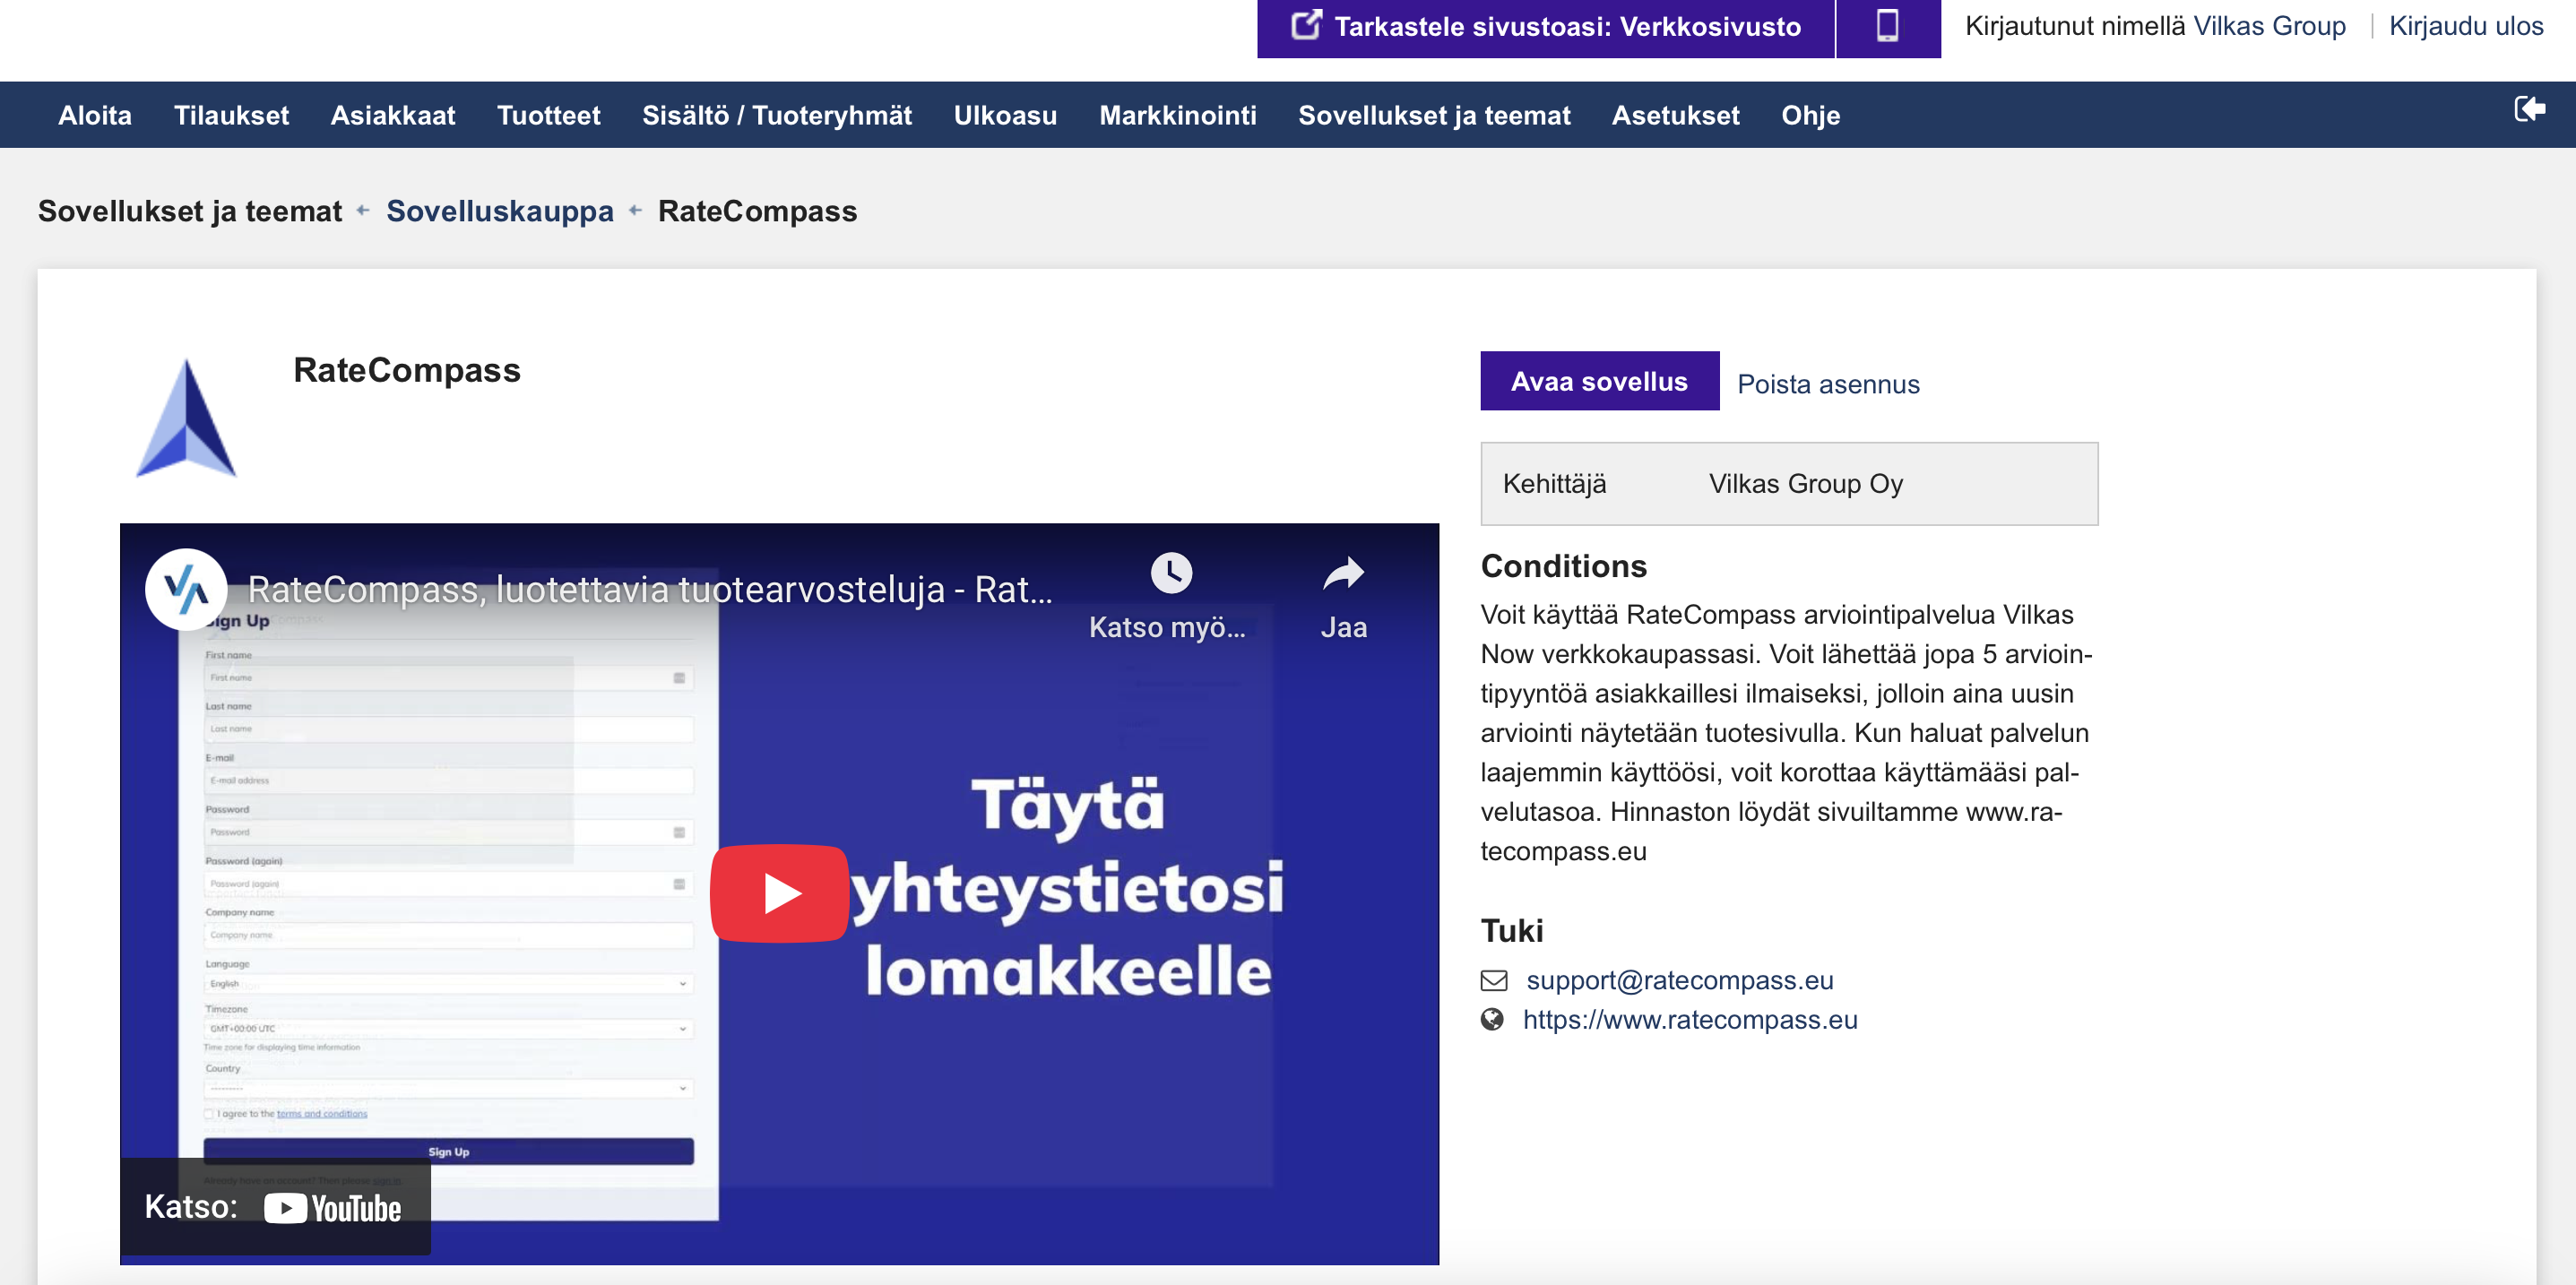
Task: Open Sisältö / Tuoteryhmät menu
Action: 777,115
